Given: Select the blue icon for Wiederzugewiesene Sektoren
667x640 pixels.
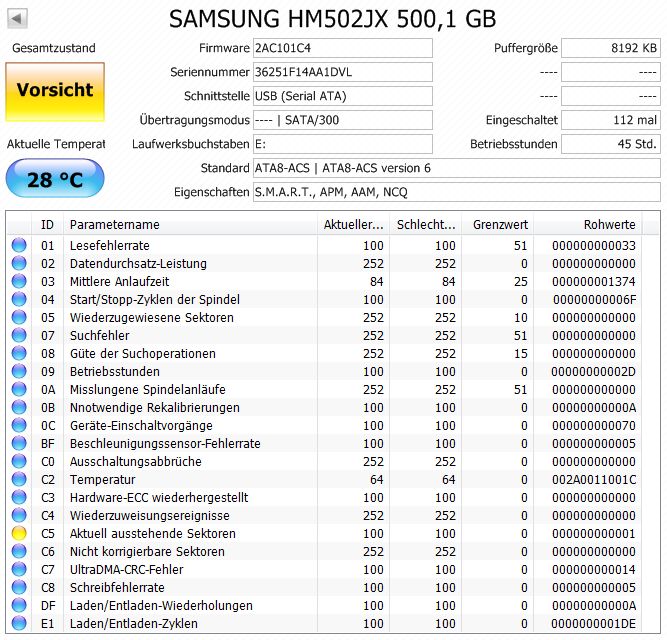Looking at the screenshot, I should 19,317.
